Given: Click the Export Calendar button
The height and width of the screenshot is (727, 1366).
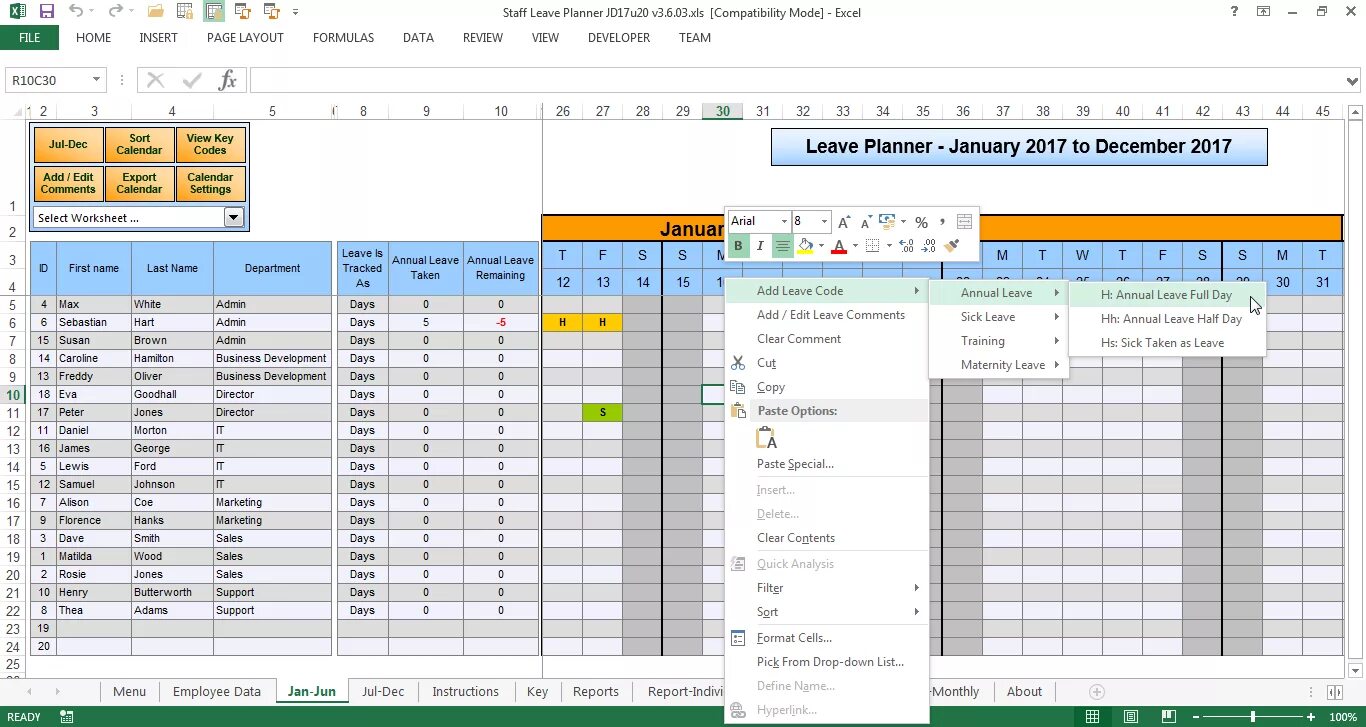Looking at the screenshot, I should [x=139, y=184].
